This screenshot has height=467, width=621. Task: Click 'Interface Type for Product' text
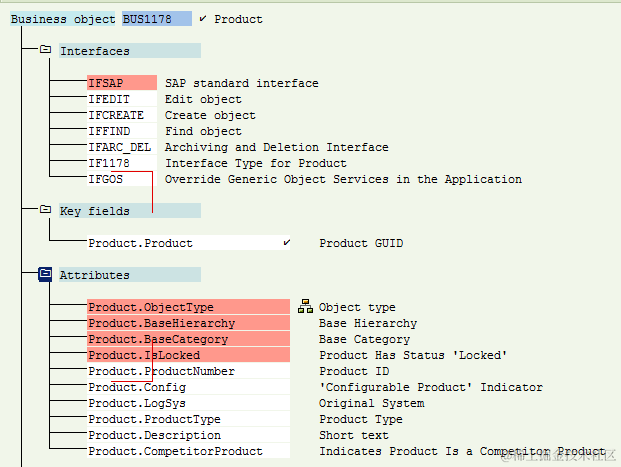click(x=256, y=163)
